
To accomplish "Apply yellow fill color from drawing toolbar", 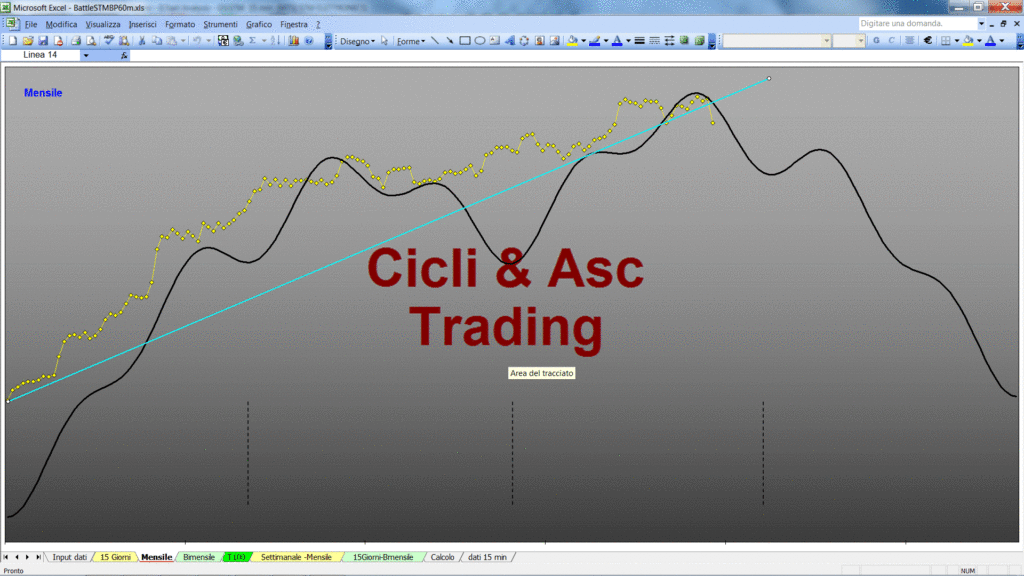I will [573, 40].
